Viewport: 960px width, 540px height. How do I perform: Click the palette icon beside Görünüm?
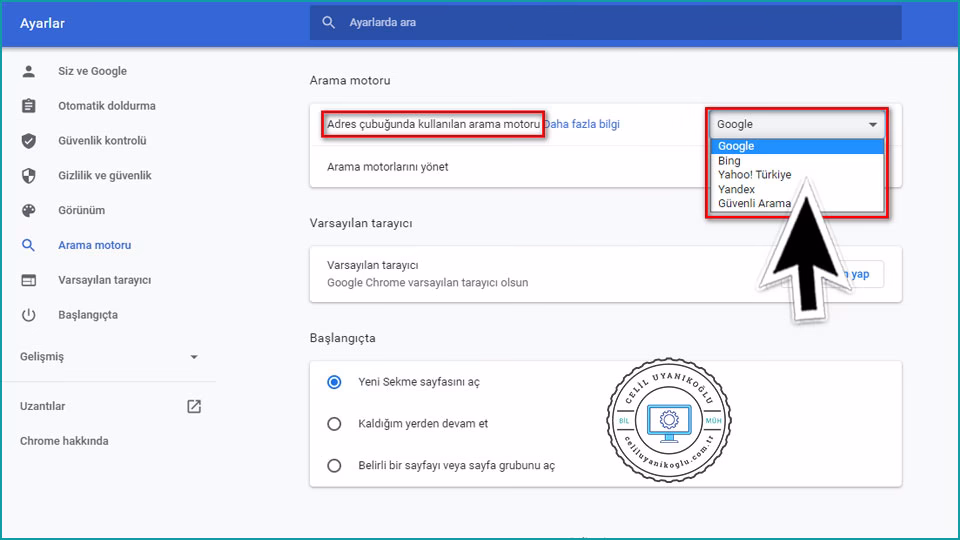click(x=29, y=211)
